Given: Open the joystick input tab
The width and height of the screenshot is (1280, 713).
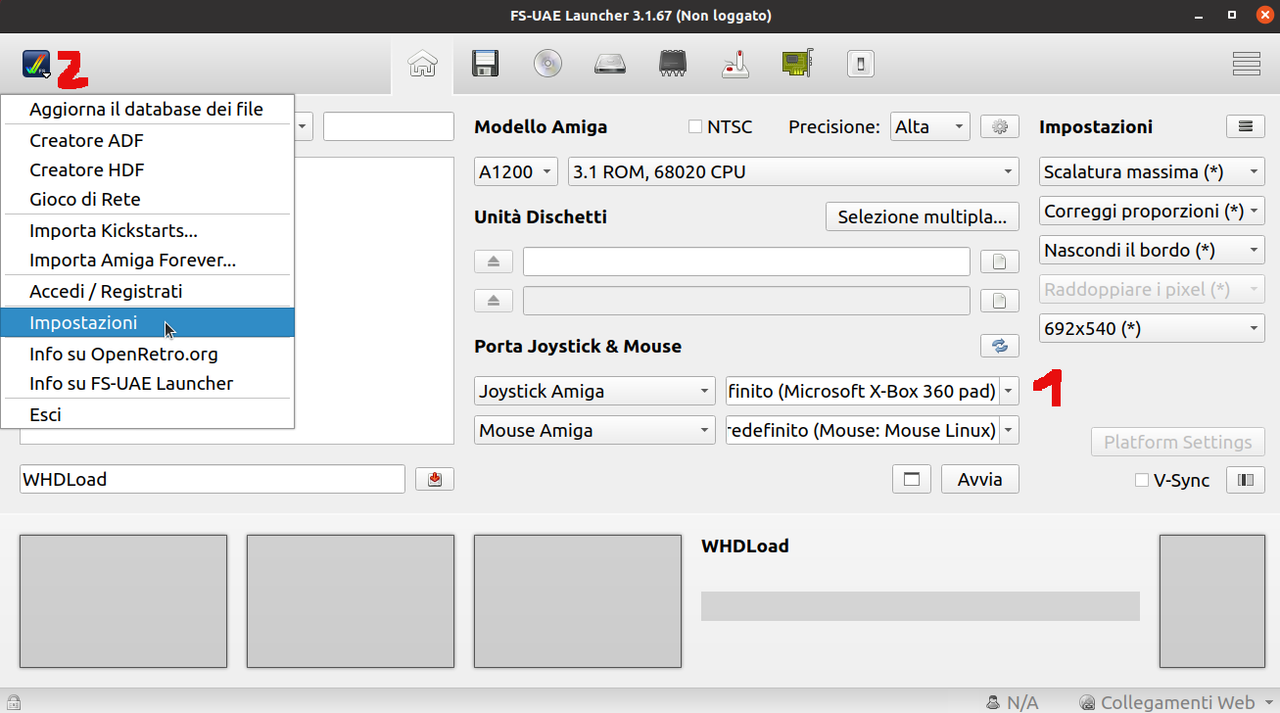Looking at the screenshot, I should 735,65.
